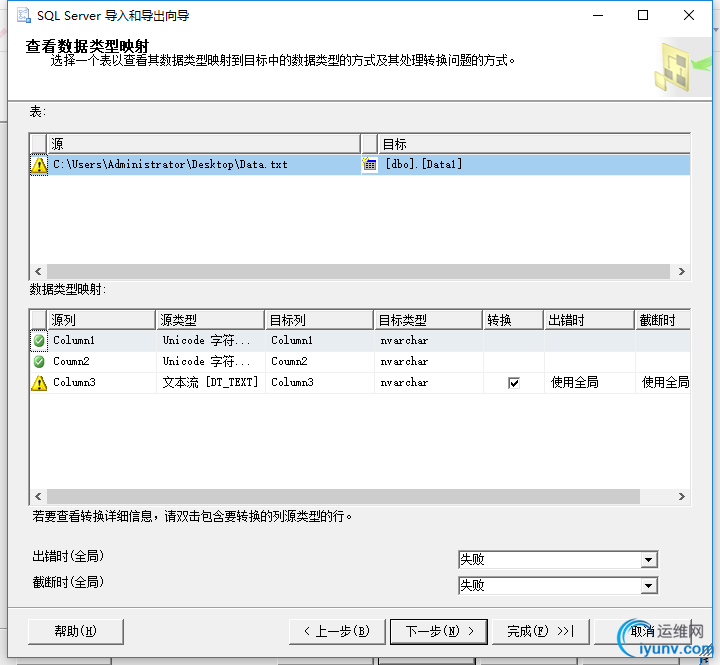Click the 目标类型 column header
Viewport: 720px width, 665px height.
(428, 320)
